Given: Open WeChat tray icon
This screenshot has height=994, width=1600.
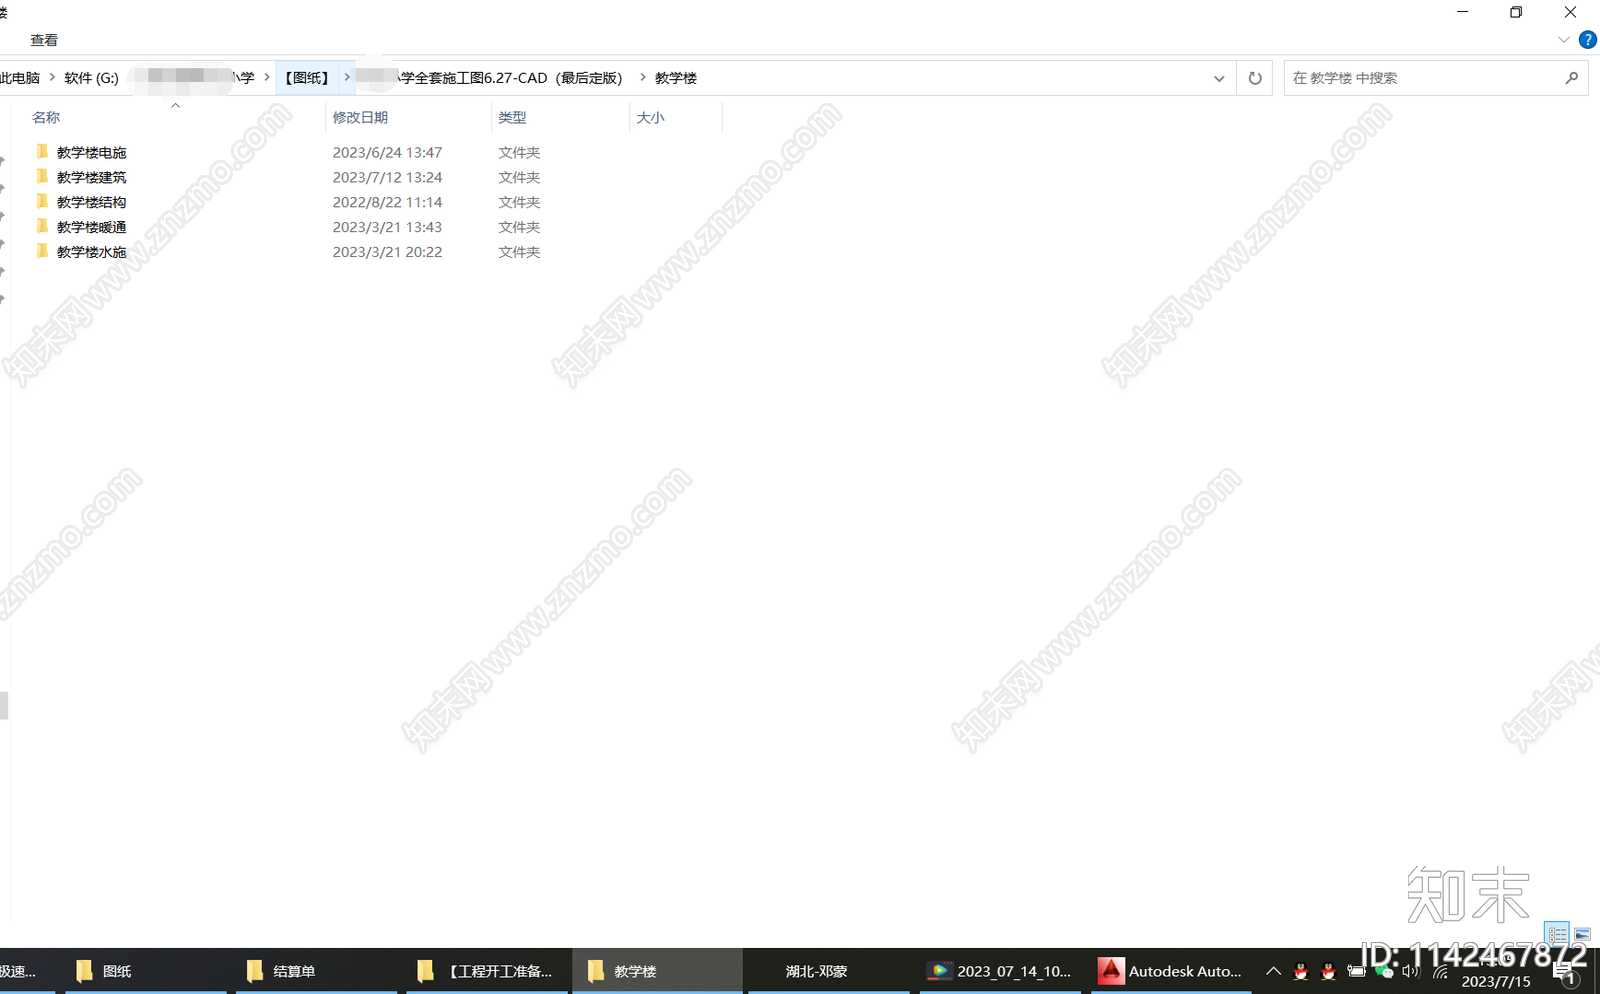Looking at the screenshot, I should 1384,971.
